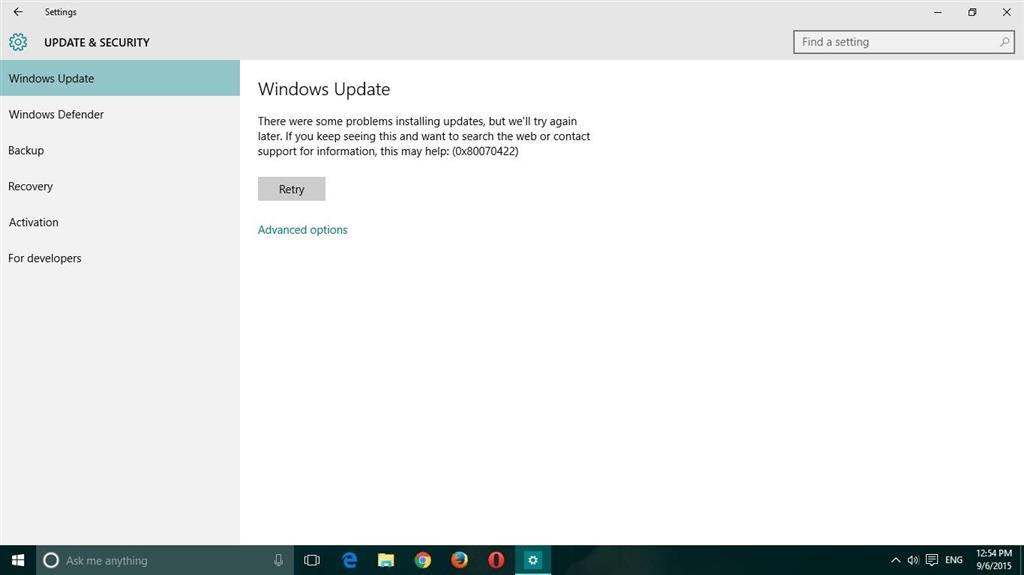Open the clock showing 12:54 PM

click(x=993, y=560)
